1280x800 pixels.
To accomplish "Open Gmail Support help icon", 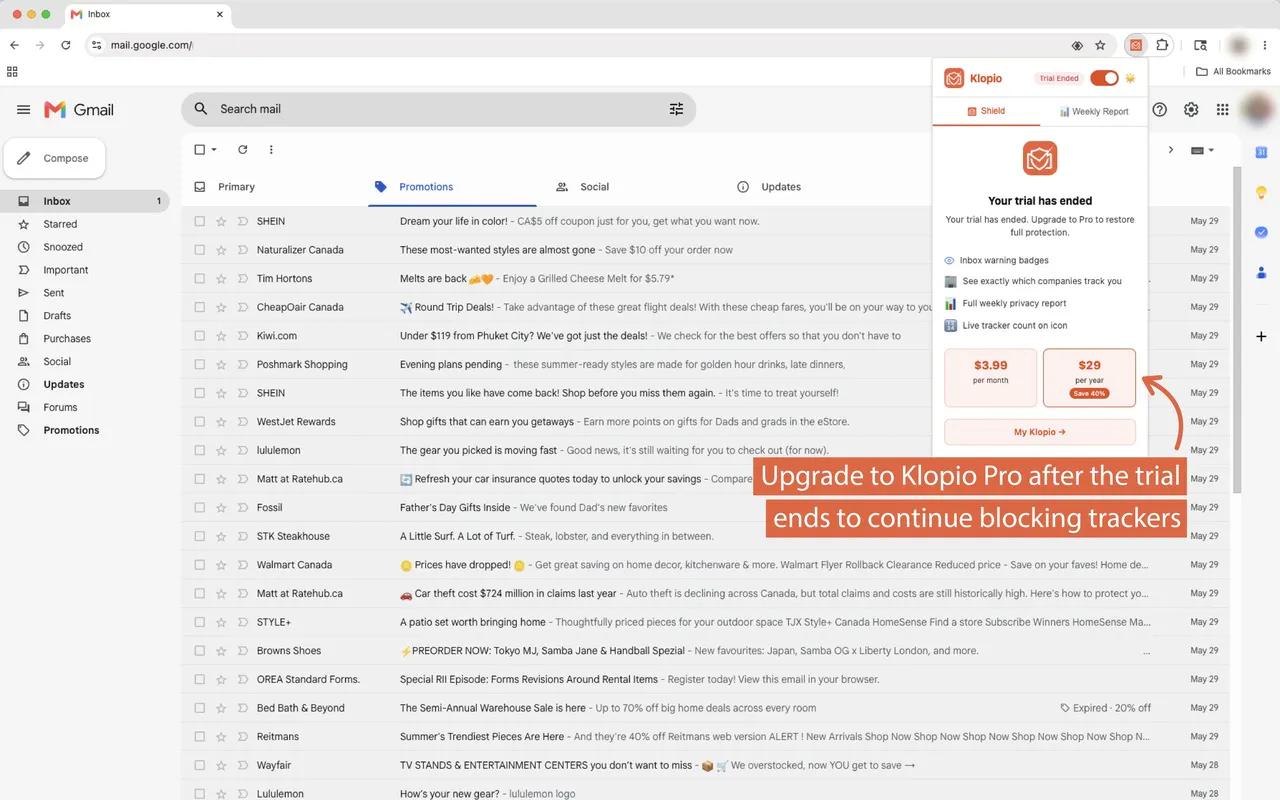I will click(1160, 110).
